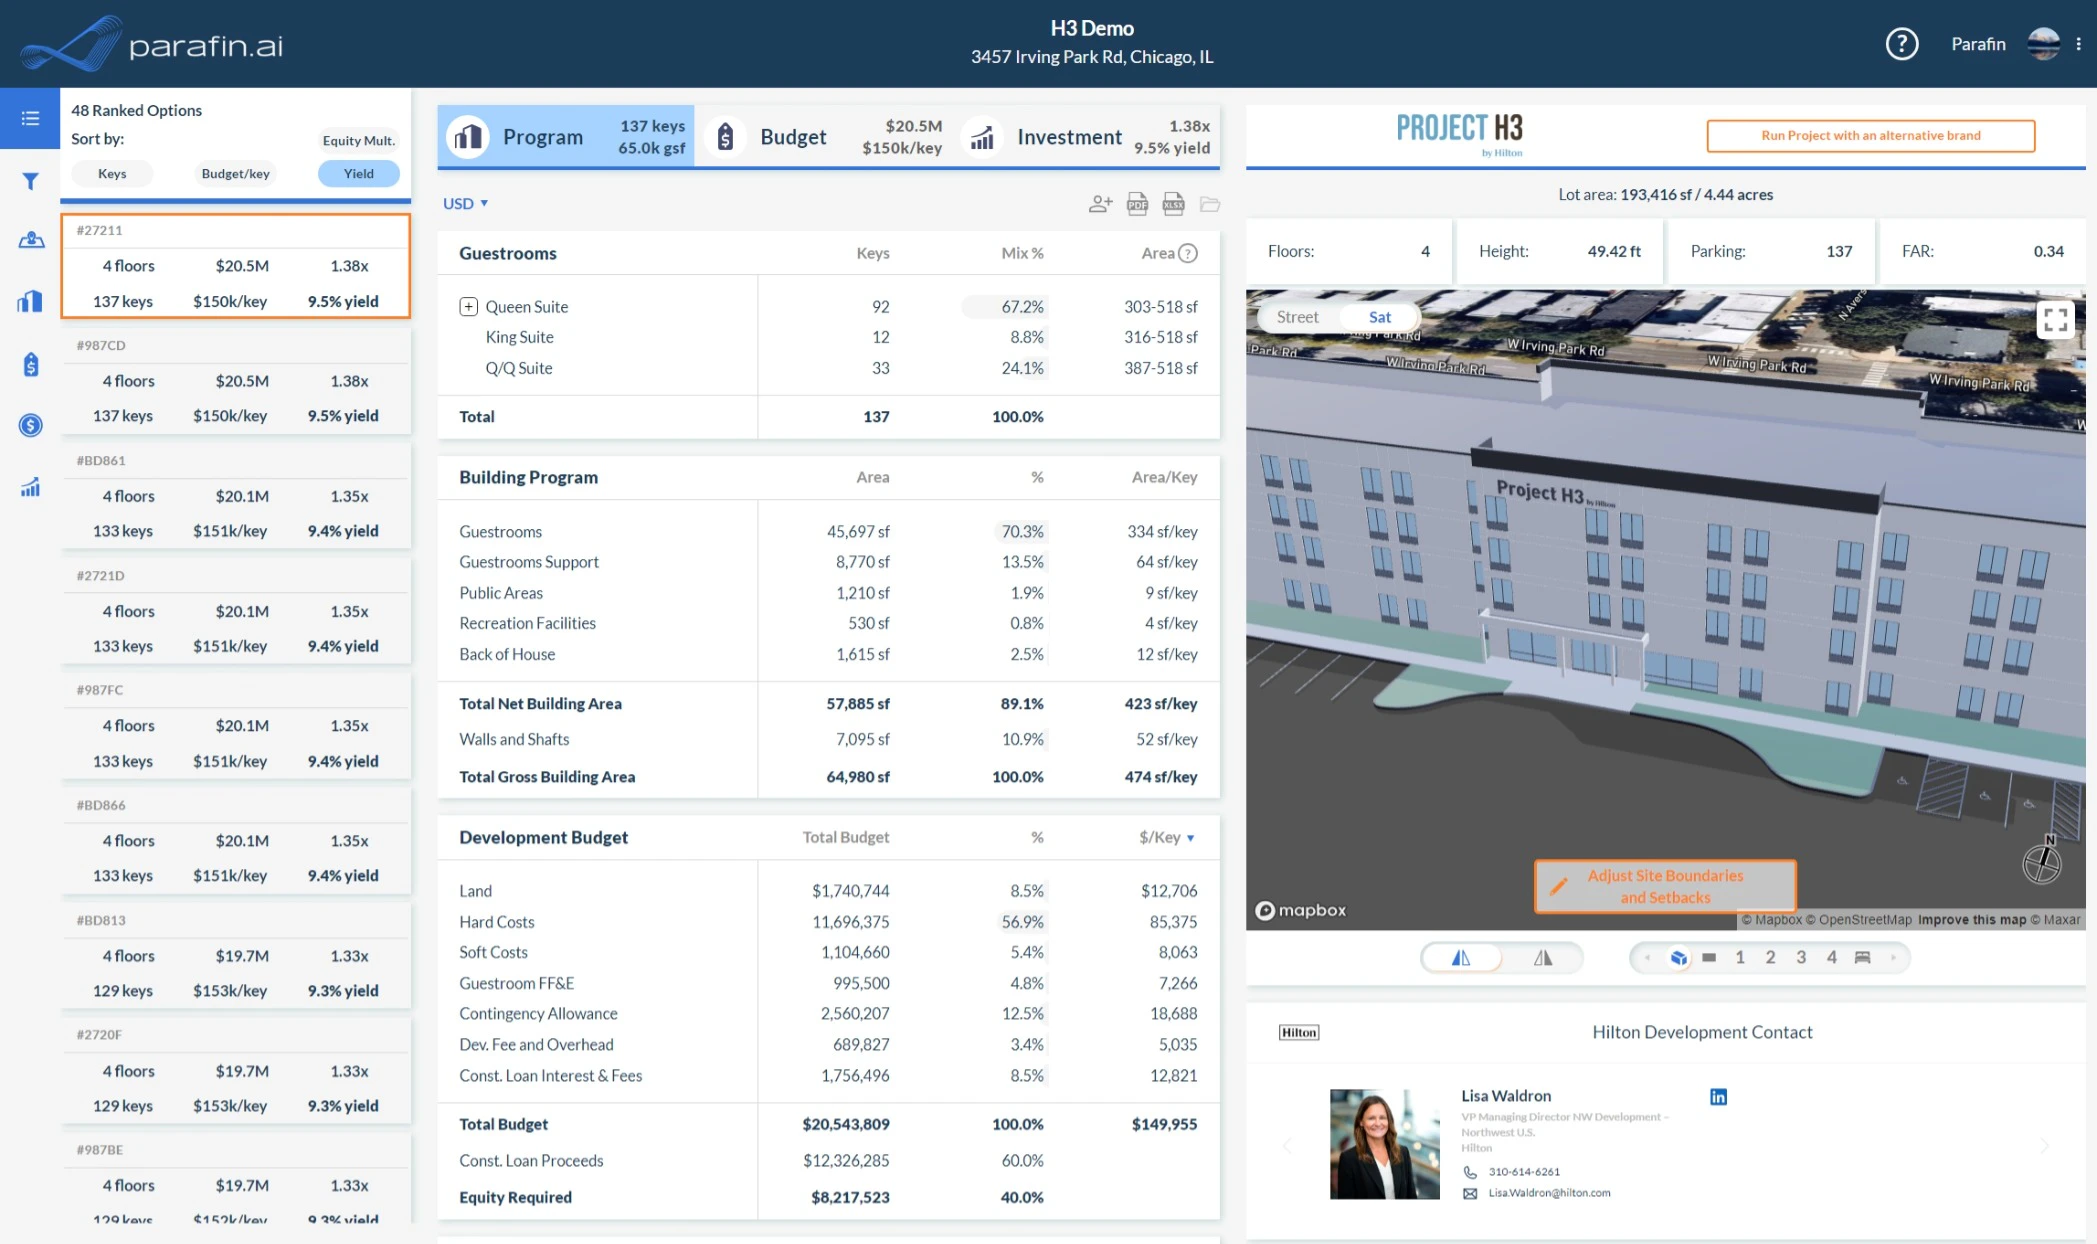This screenshot has height=1244, width=2097.
Task: Open the Program tab
Action: (566, 137)
